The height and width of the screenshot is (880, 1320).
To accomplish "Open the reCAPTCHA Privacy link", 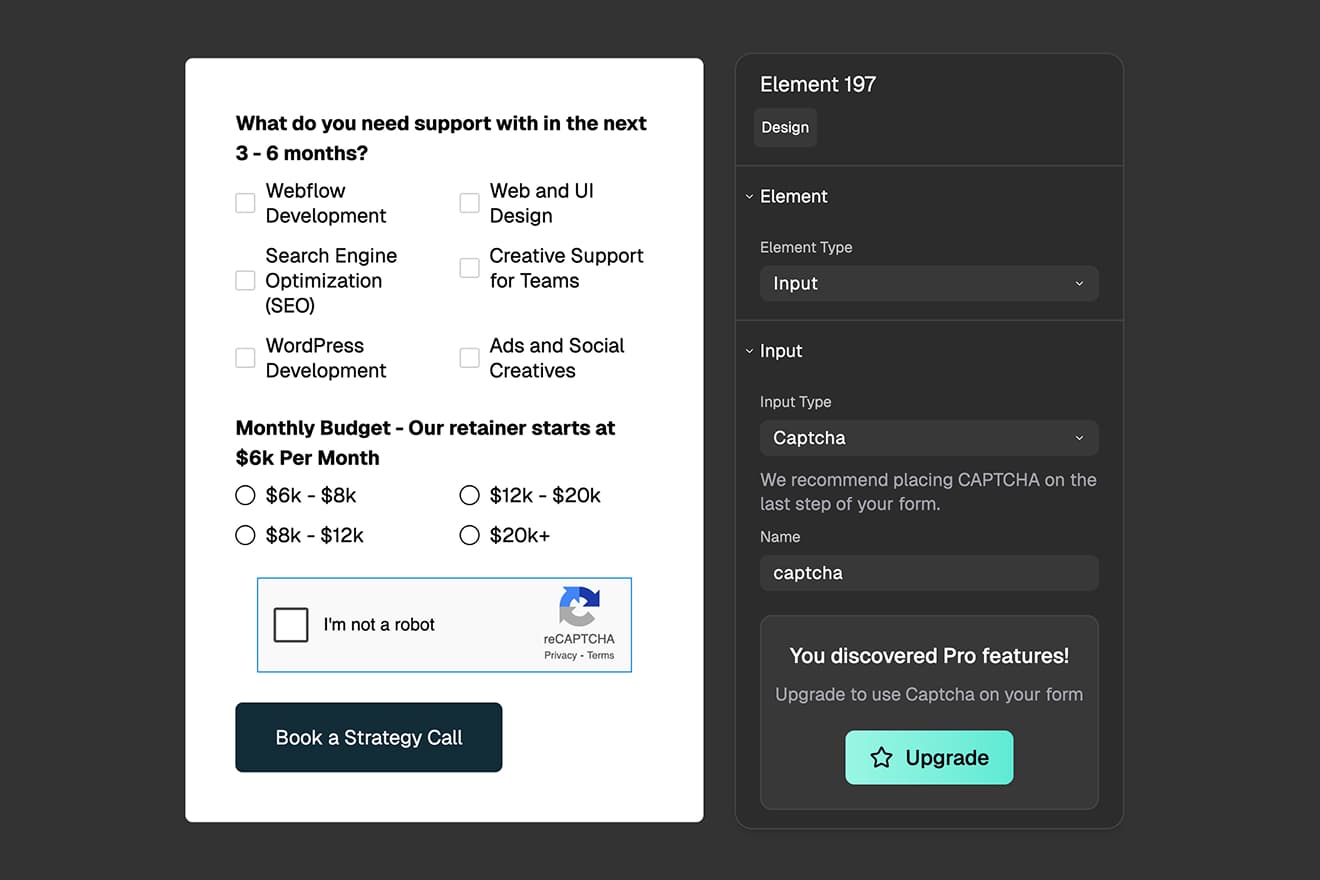I will (561, 655).
